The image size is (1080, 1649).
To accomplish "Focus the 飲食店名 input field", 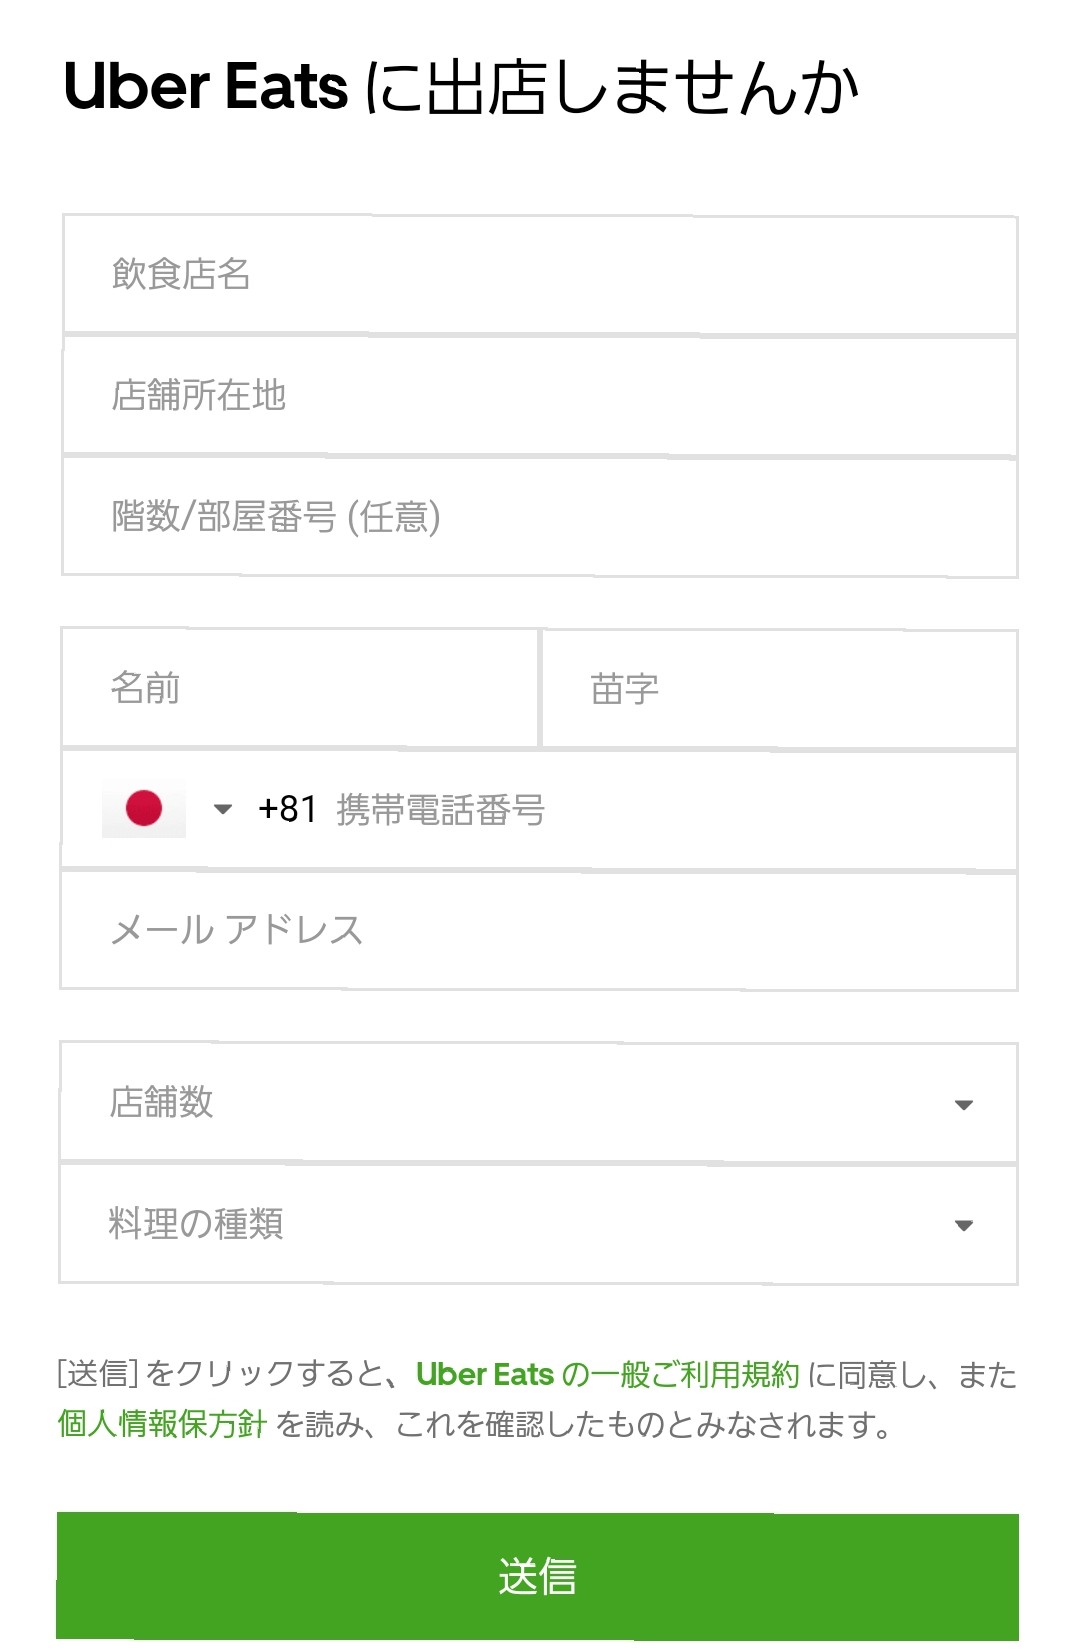I will tap(540, 274).
